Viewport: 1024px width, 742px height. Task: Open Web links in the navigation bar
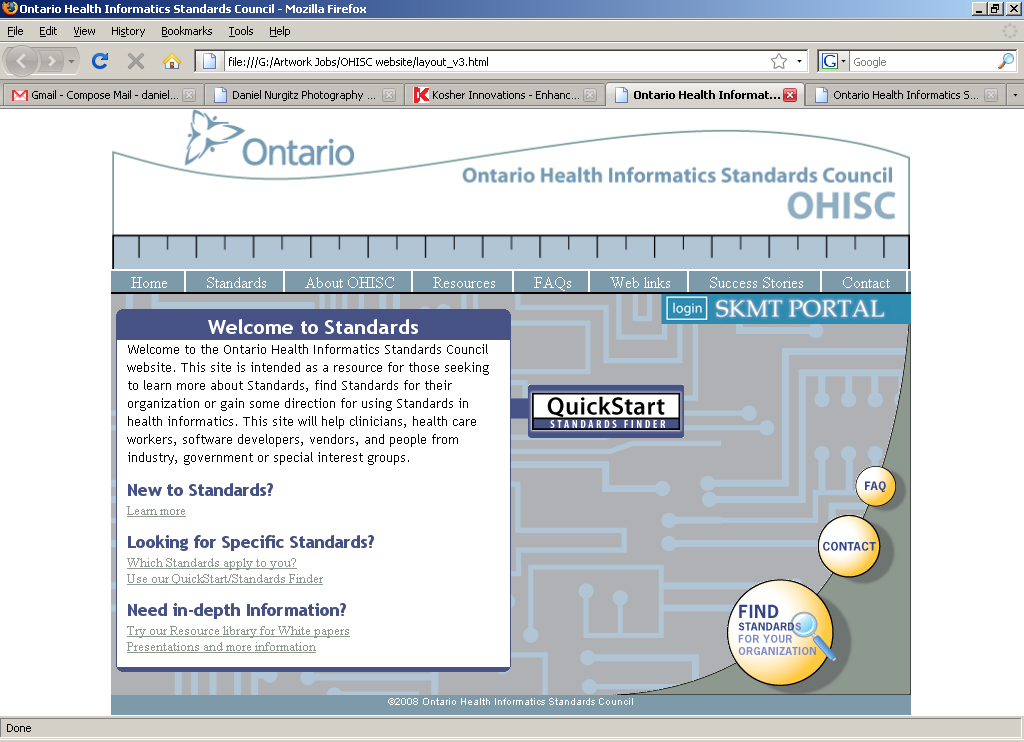coord(641,283)
